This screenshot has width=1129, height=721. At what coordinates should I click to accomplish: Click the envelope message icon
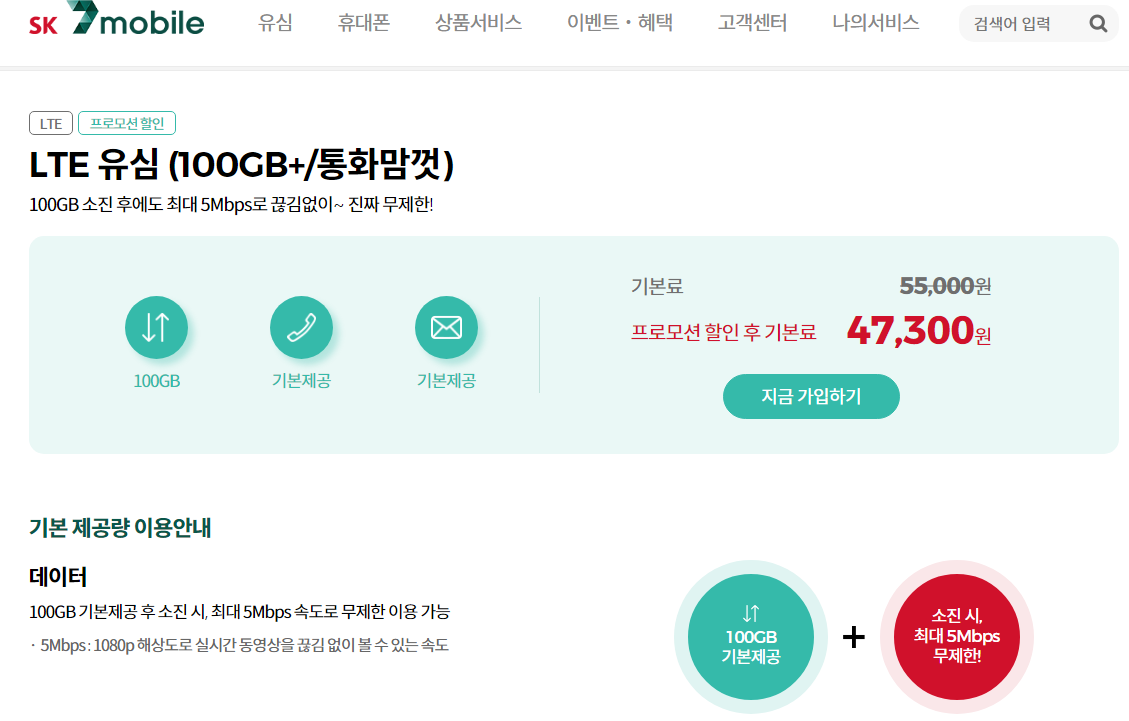click(x=446, y=327)
